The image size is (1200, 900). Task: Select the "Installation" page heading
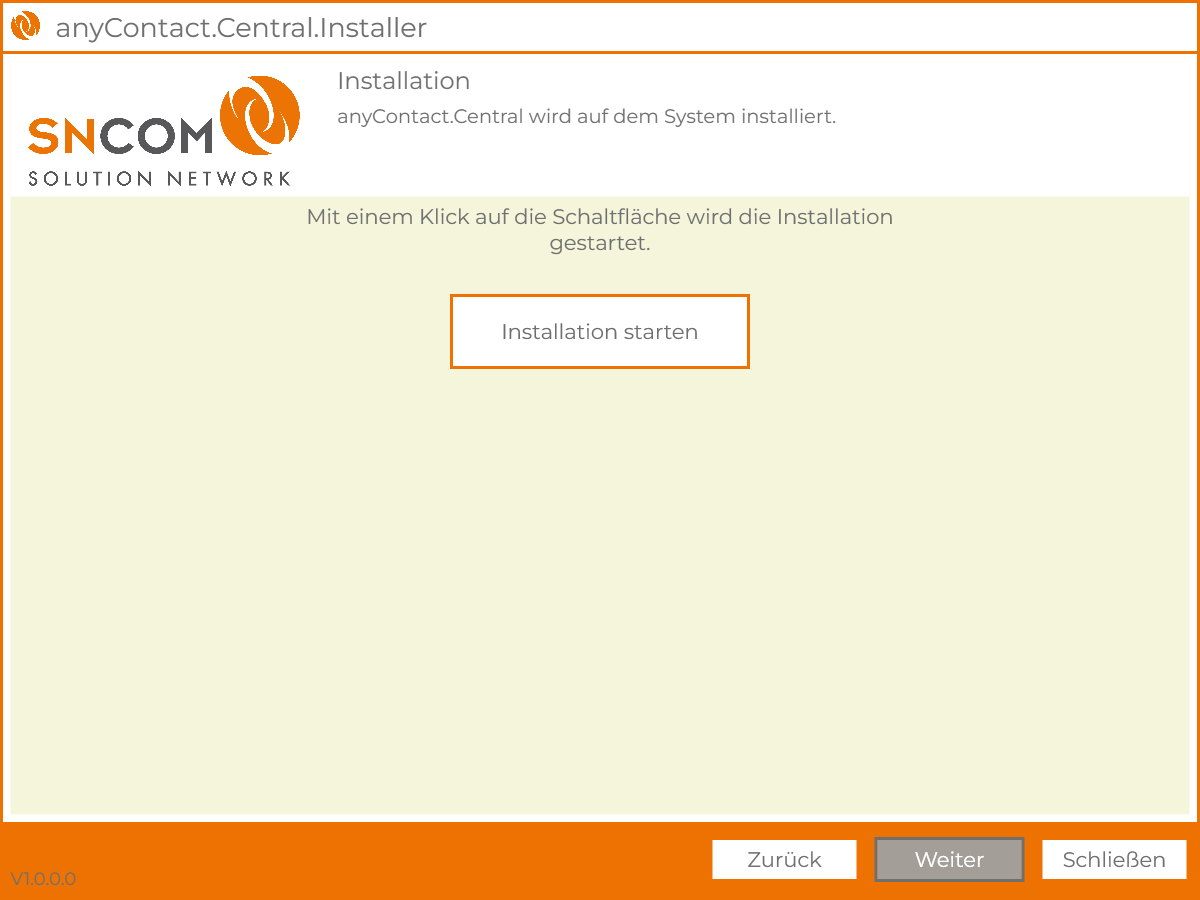click(403, 81)
